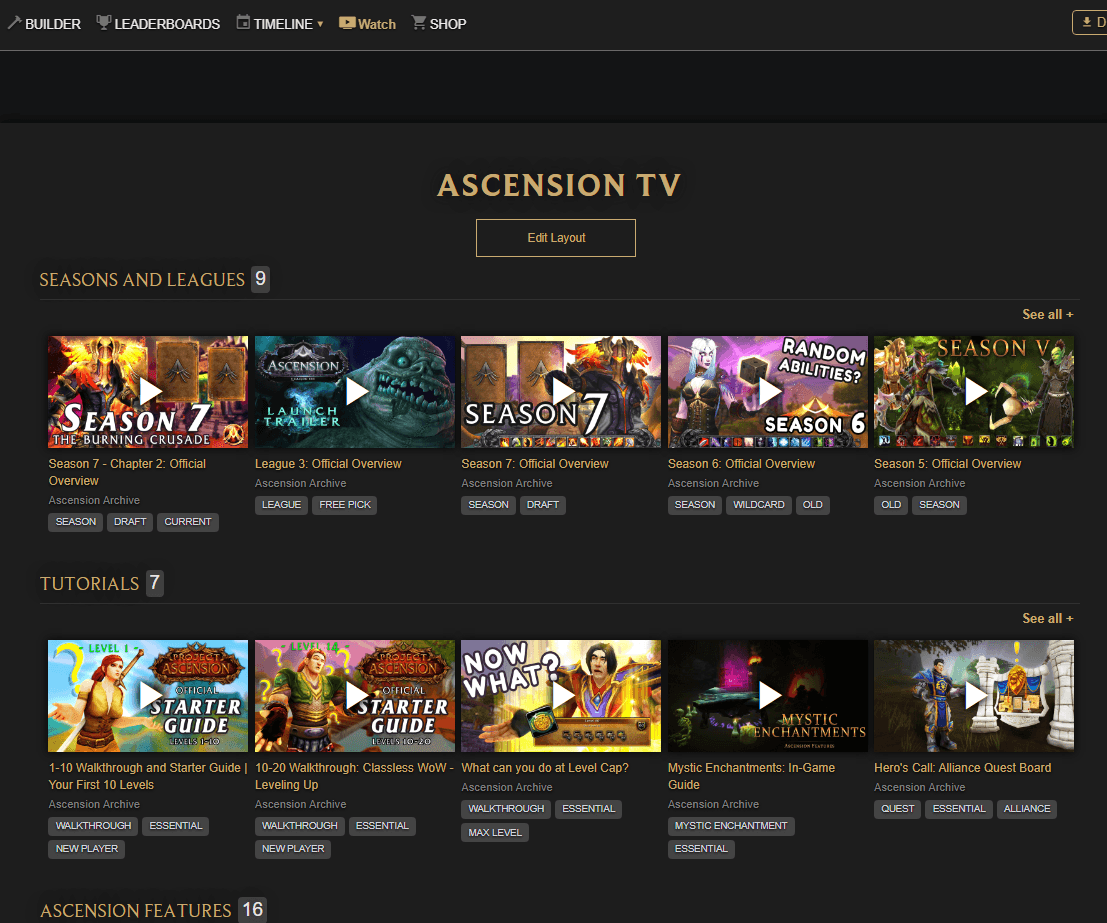Click the Shop cart icon
Viewport: 1107px width, 923px height.
(418, 22)
